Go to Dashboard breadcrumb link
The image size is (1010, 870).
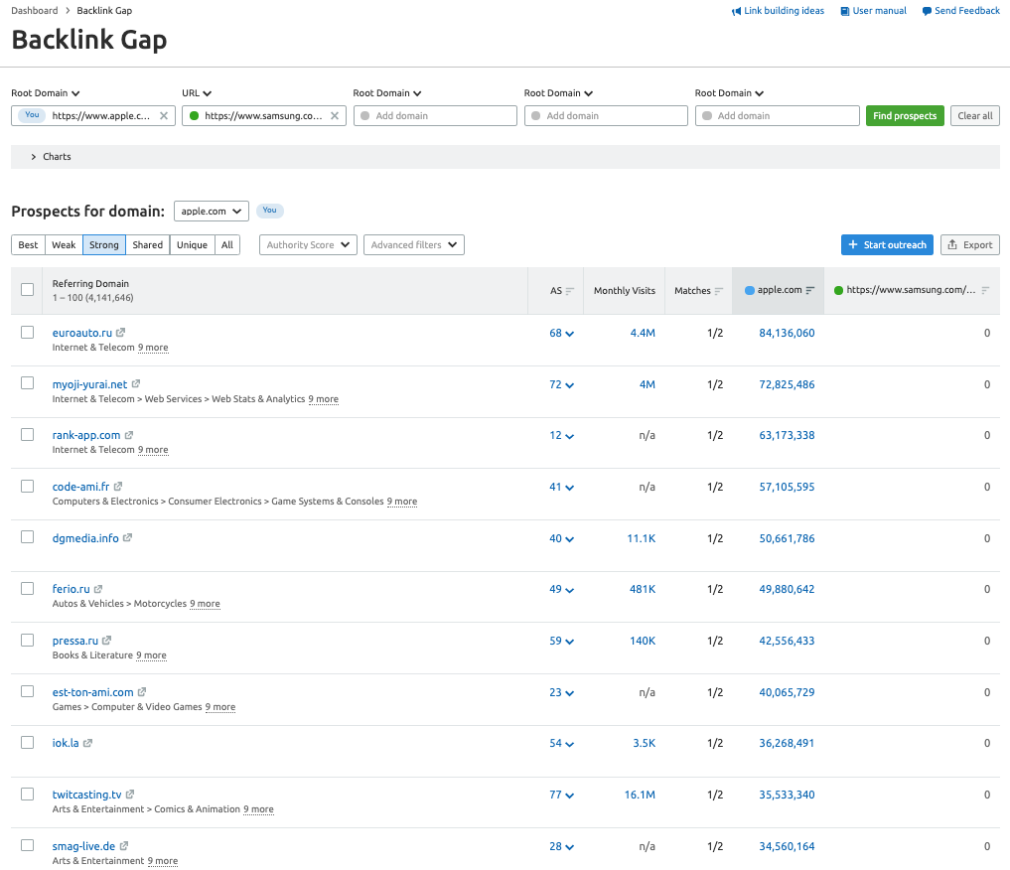click(x=34, y=10)
